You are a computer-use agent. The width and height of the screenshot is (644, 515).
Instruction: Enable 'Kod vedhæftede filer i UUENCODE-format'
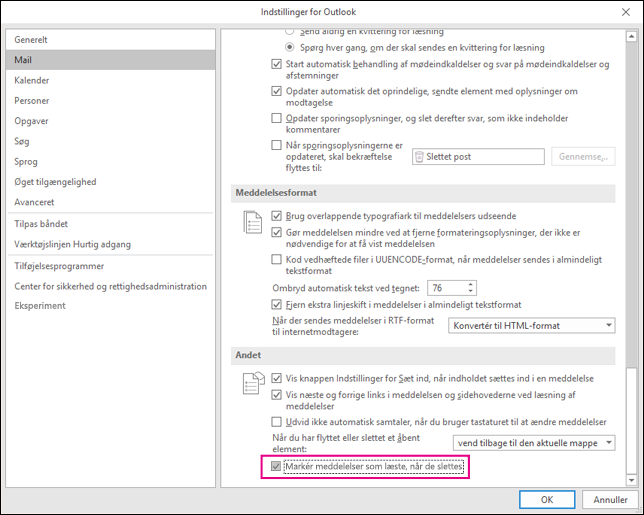pyautogui.click(x=276, y=259)
